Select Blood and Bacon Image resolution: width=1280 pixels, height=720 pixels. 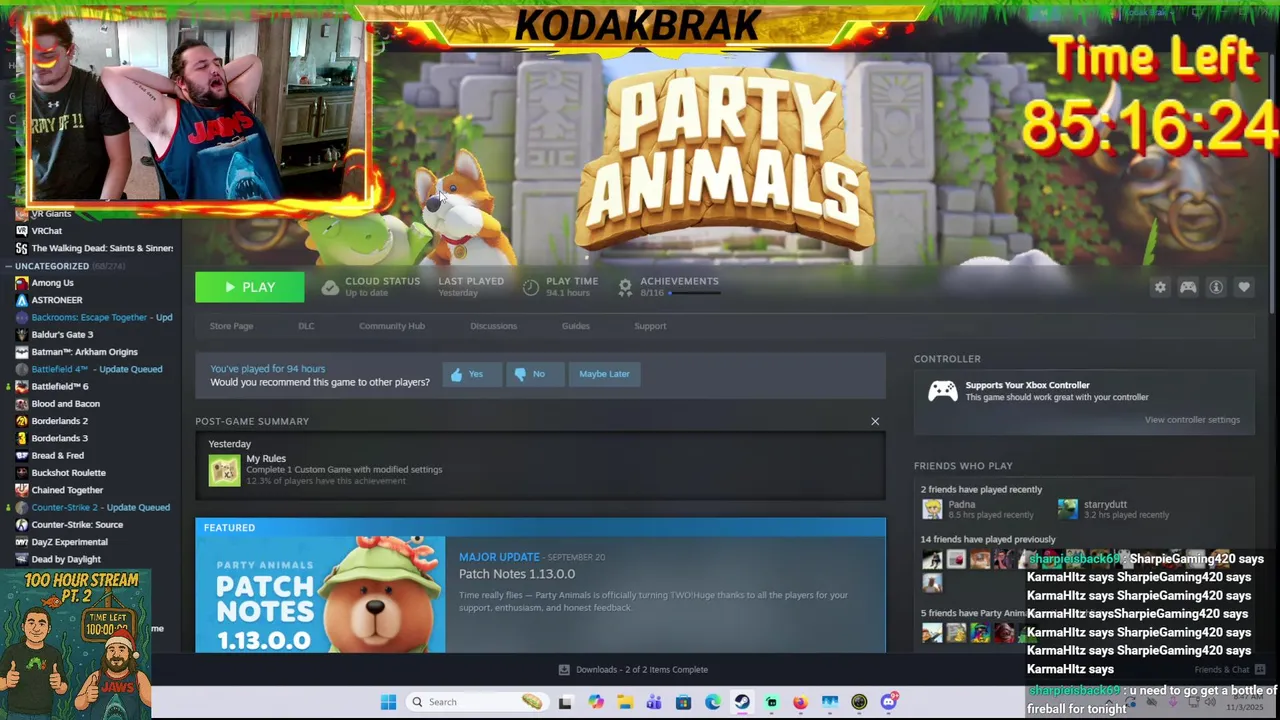tap(65, 404)
